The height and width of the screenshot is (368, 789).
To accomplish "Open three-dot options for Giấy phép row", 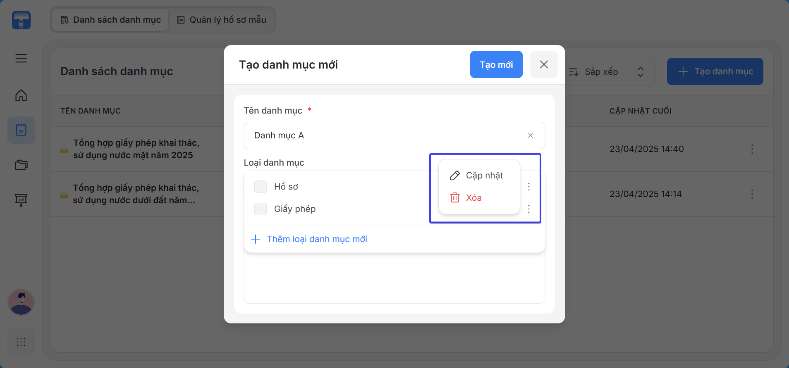I will (528, 209).
